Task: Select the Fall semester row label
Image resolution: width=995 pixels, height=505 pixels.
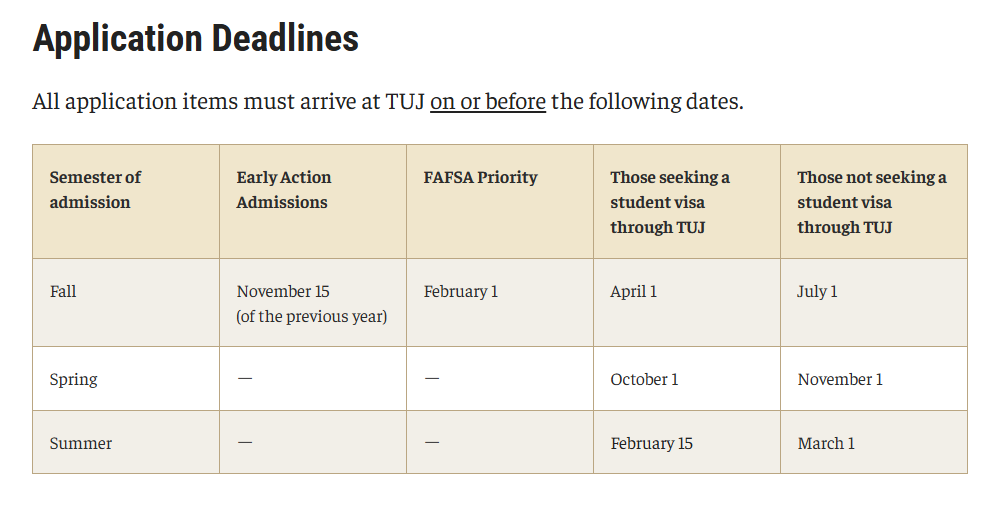Action: click(x=63, y=292)
